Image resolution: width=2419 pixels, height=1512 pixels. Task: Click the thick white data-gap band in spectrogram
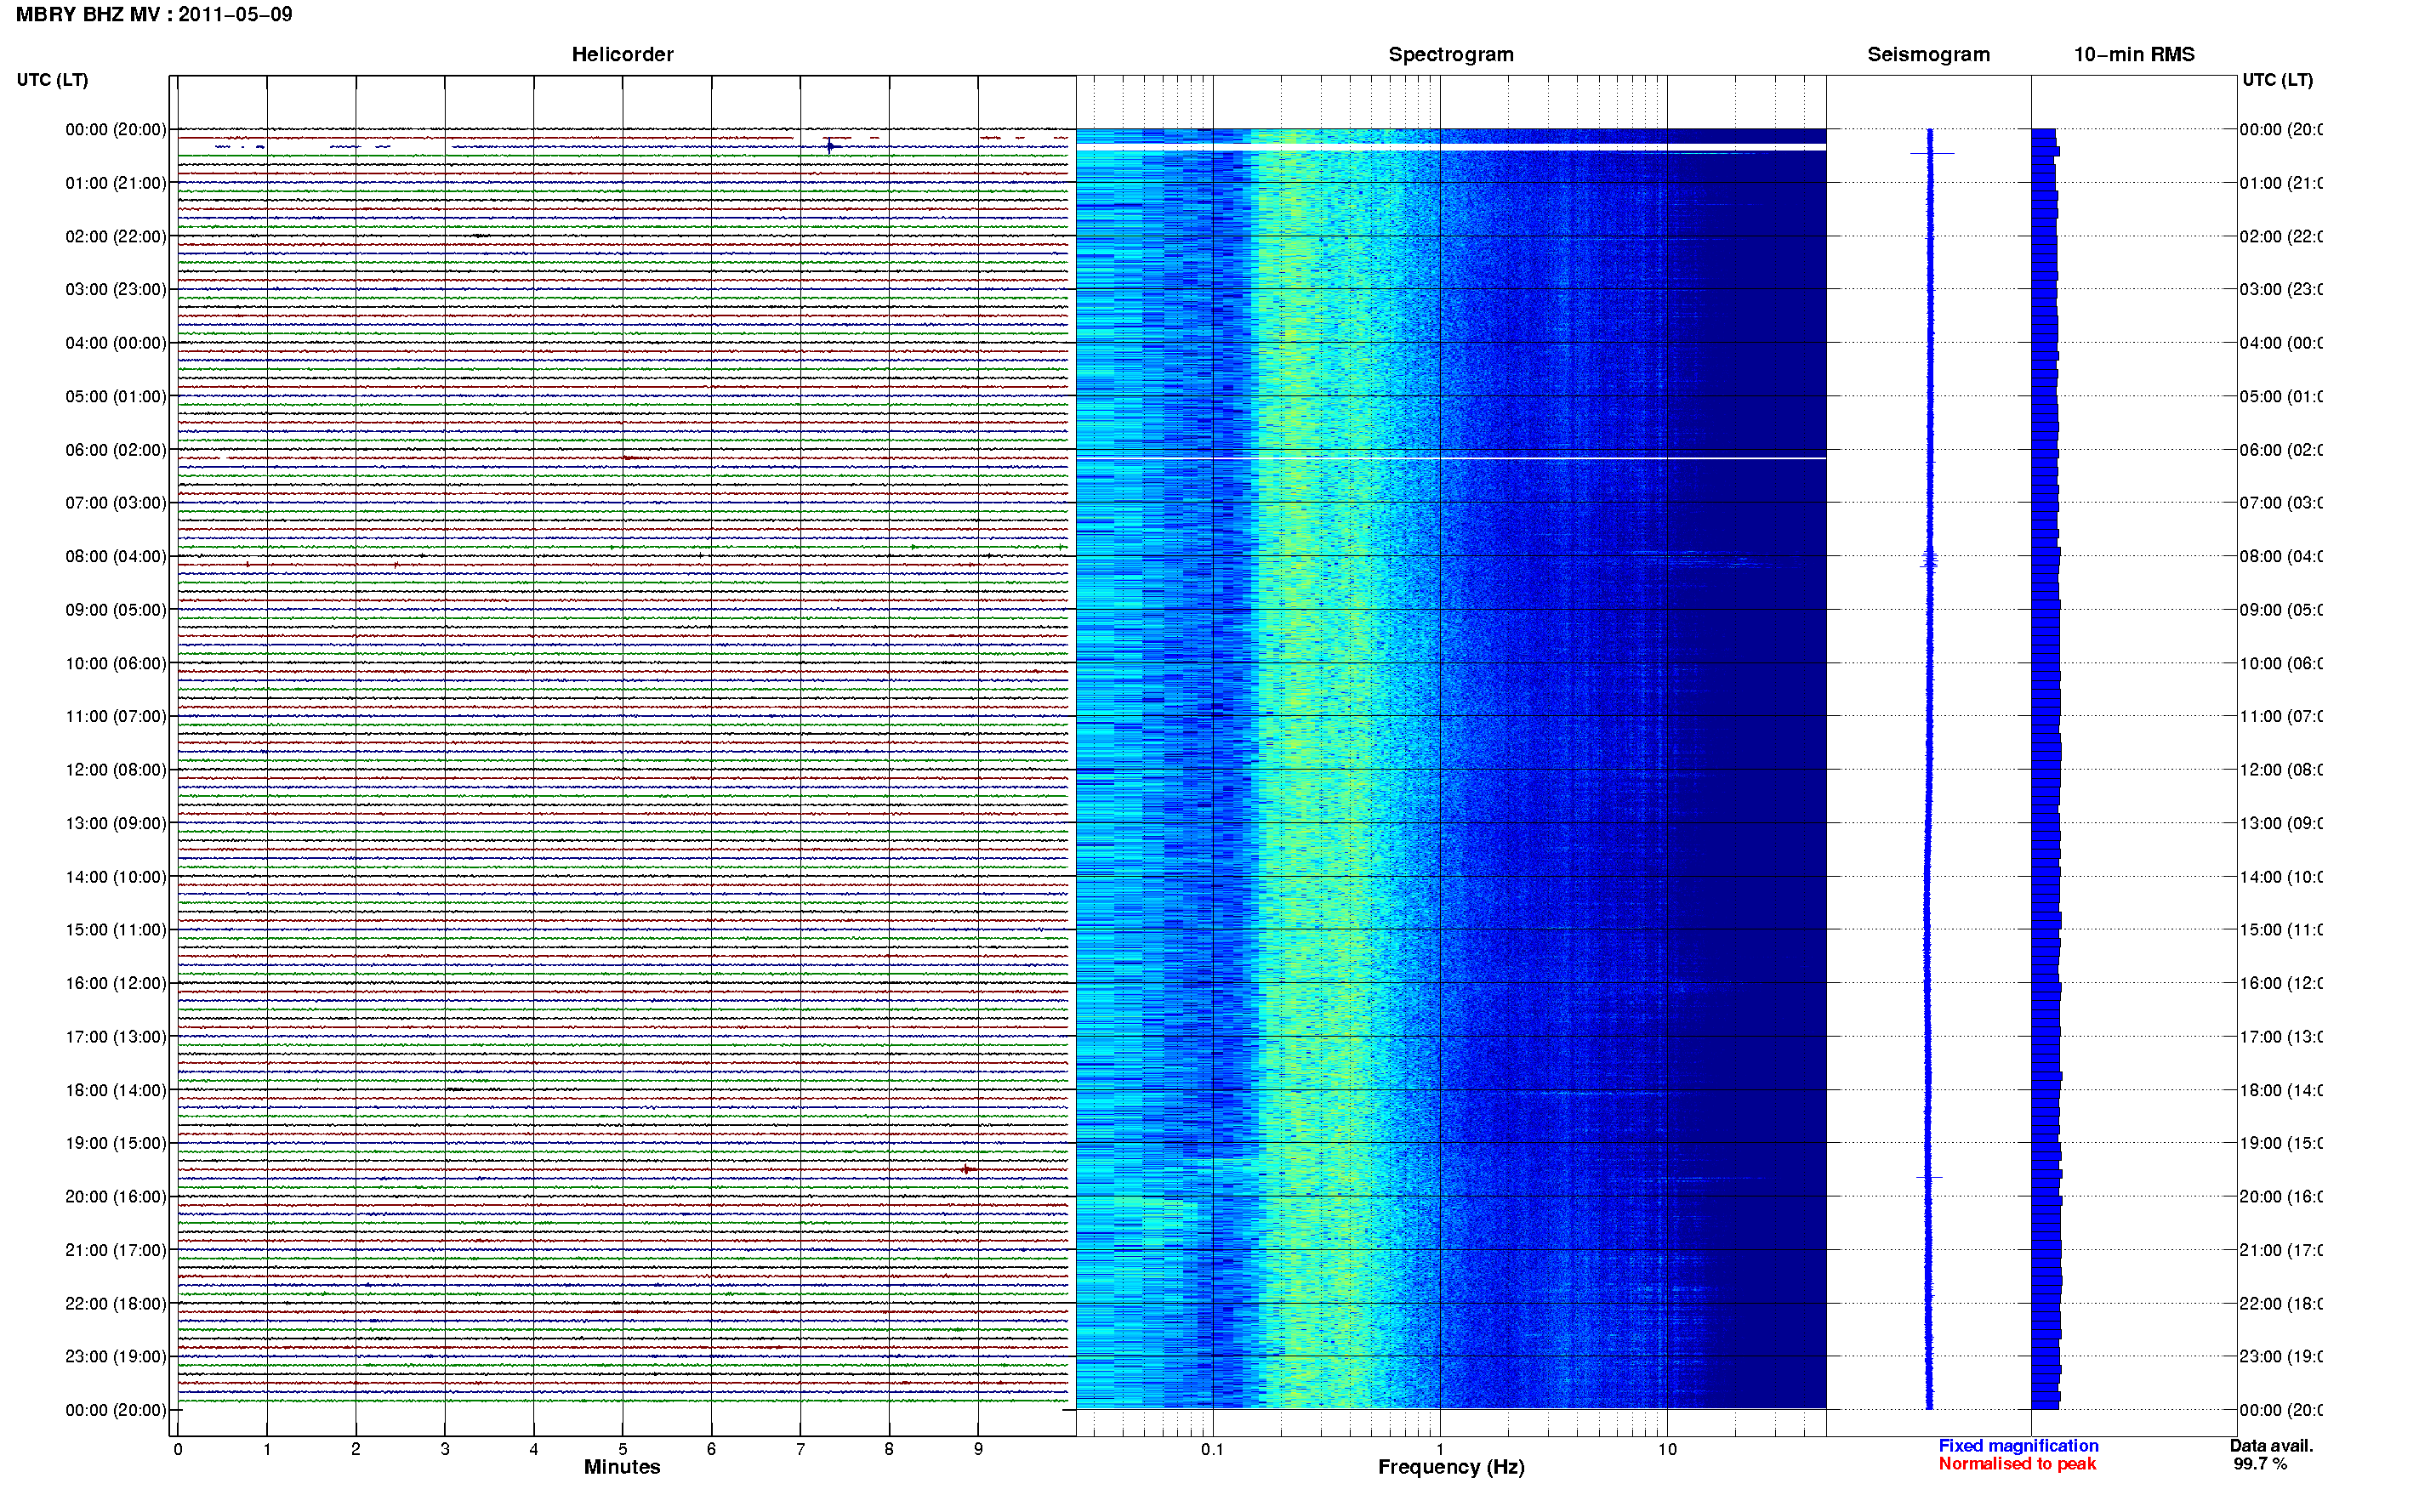click(x=1451, y=147)
